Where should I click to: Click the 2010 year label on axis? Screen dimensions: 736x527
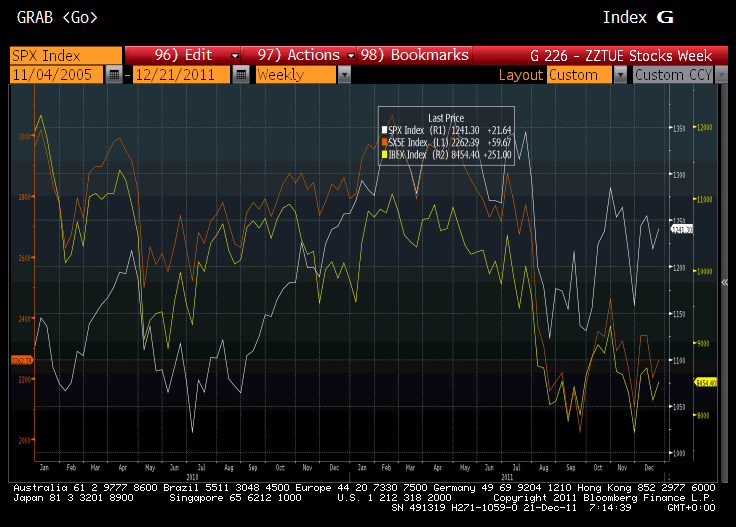pos(192,477)
